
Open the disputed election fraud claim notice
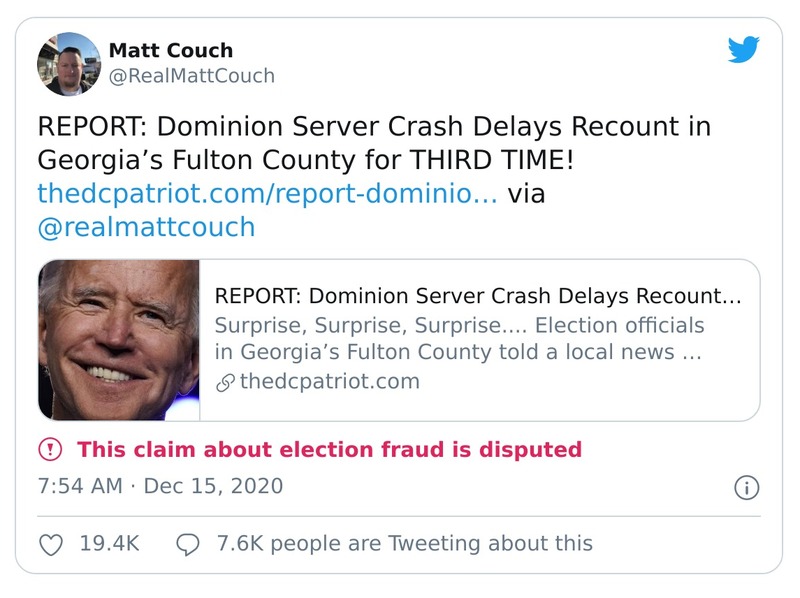(x=329, y=450)
